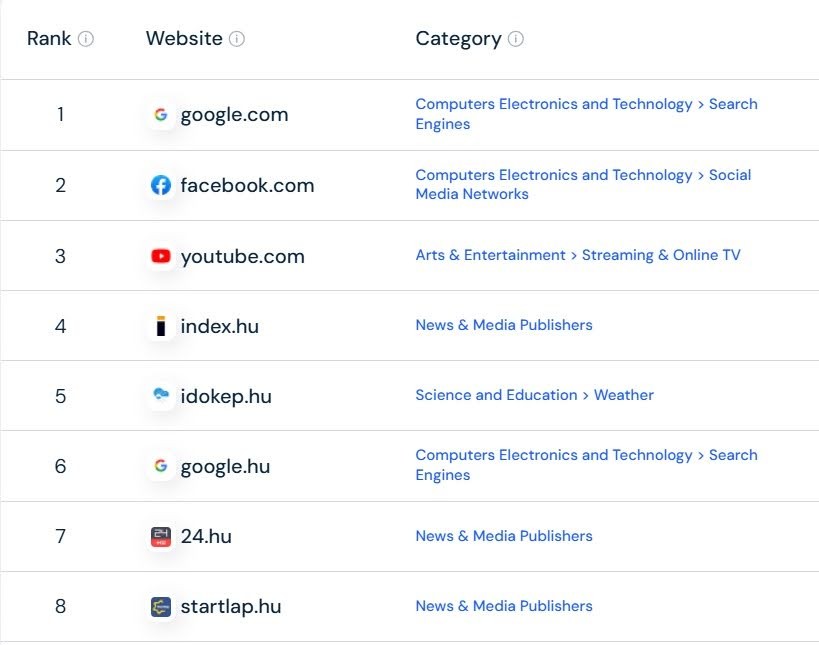Open the startlap.hu website entry
Screen dimensions: 819x645
click(231, 607)
